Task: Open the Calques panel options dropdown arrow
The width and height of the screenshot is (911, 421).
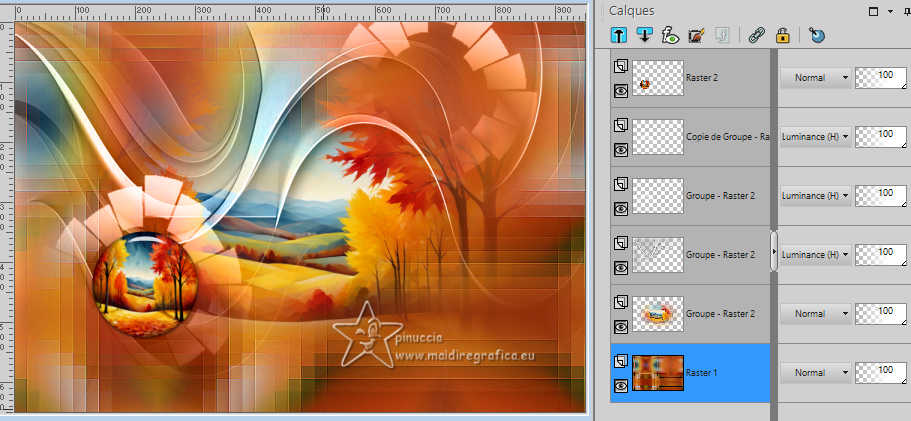Action: 890,11
